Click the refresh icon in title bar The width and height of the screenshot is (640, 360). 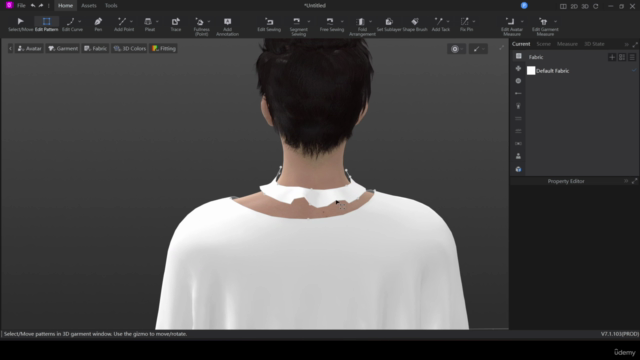[x=596, y=6]
